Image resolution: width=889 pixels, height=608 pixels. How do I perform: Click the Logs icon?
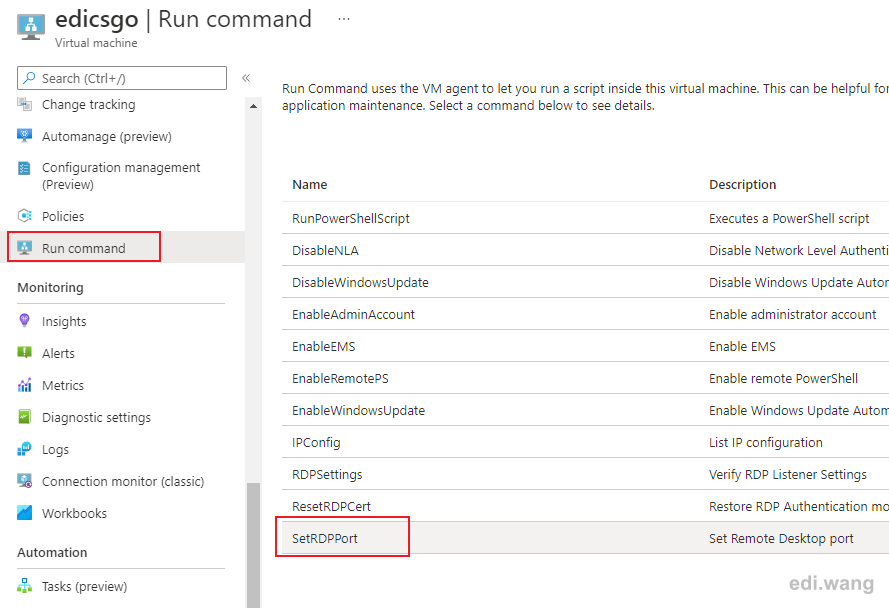[24, 449]
